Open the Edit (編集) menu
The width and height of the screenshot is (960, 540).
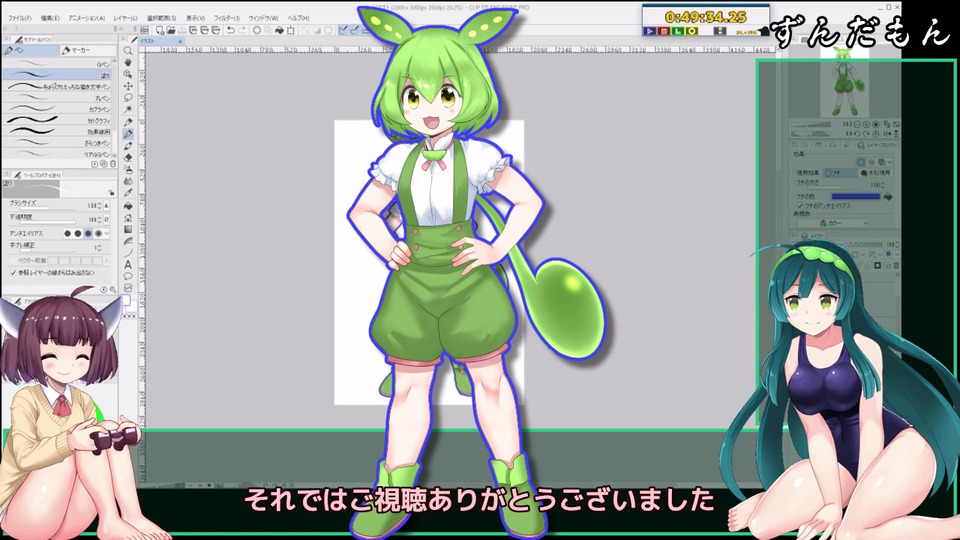tap(50, 18)
